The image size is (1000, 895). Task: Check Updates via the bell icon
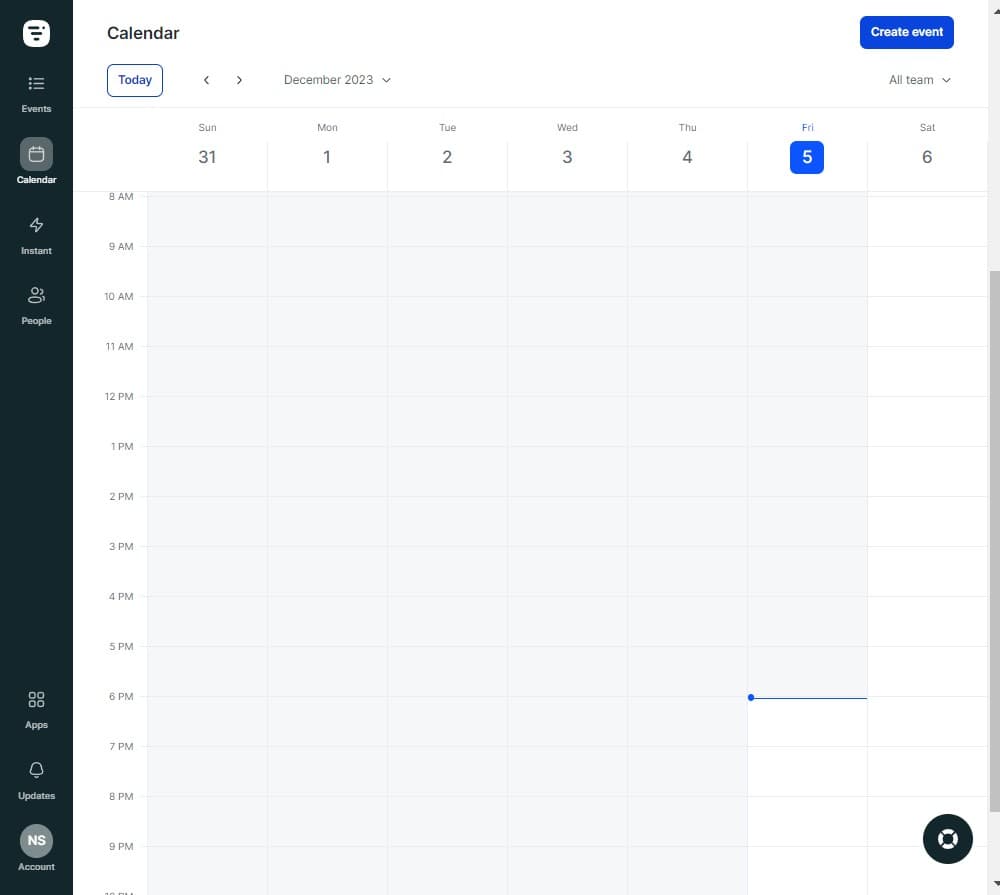point(36,777)
